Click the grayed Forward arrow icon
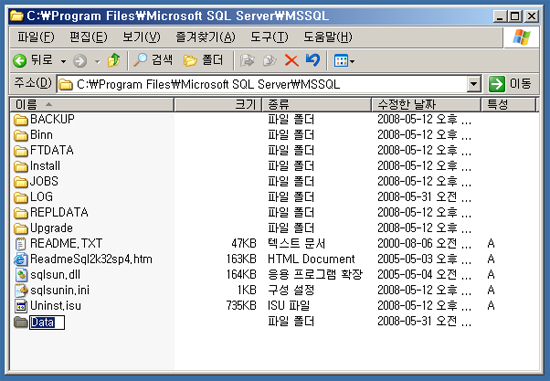Screen dimensions: 550x381 pyautogui.click(x=80, y=61)
